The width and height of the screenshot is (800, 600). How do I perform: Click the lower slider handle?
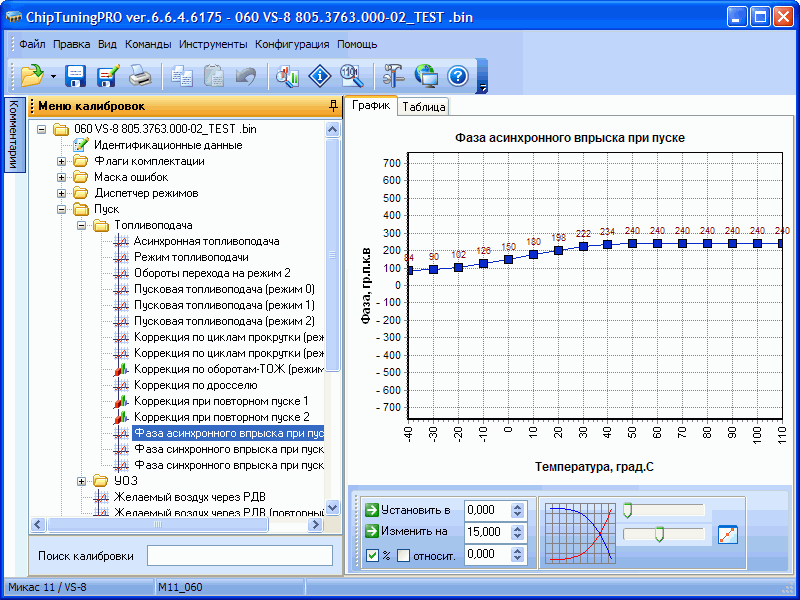[x=659, y=535]
